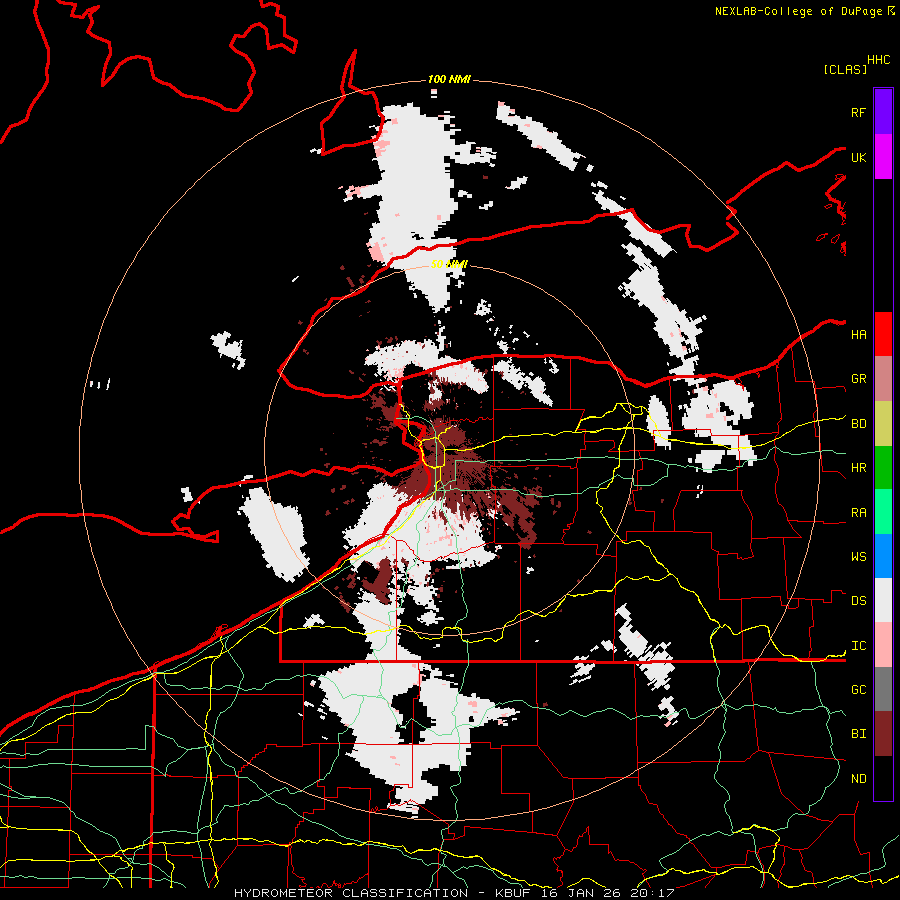The height and width of the screenshot is (900, 900).
Task: Click the IC legend label
Action: 858,646
